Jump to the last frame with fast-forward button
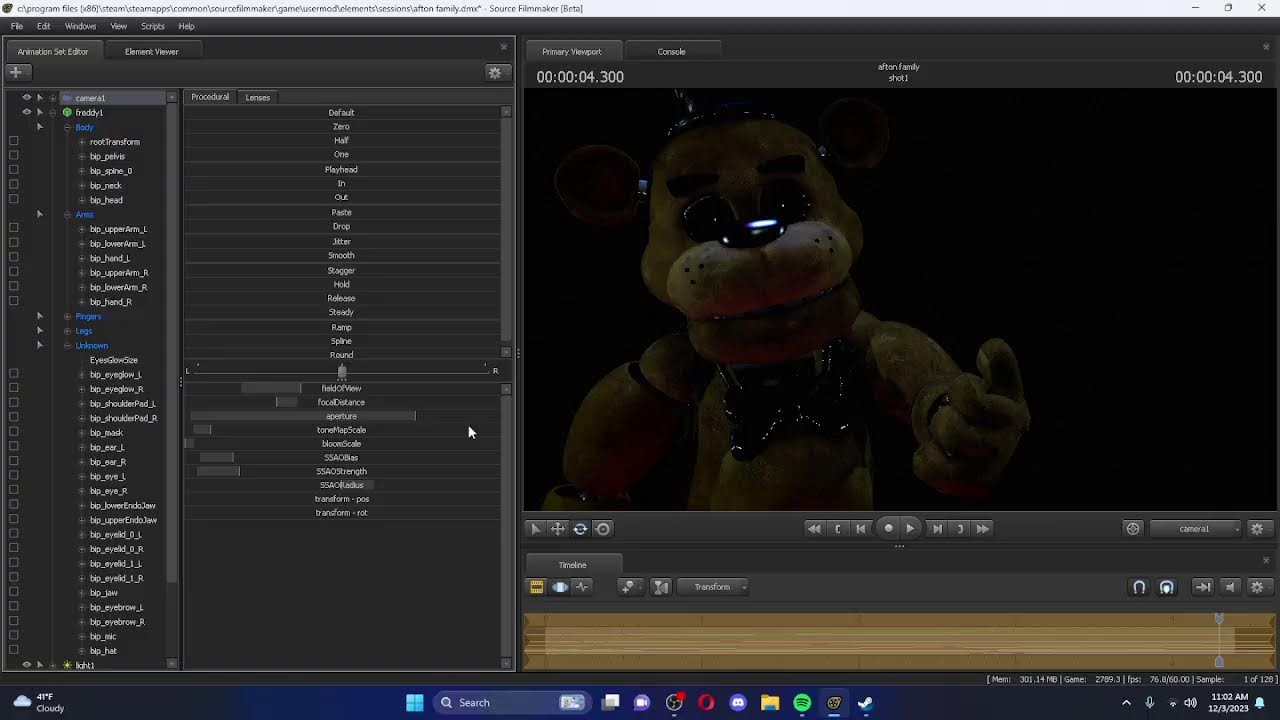The height and width of the screenshot is (720, 1280). [983, 529]
